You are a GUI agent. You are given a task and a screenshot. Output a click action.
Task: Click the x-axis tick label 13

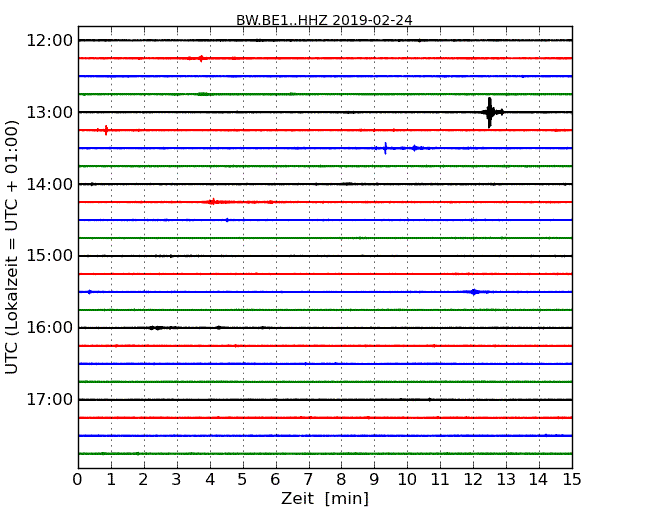click(506, 480)
